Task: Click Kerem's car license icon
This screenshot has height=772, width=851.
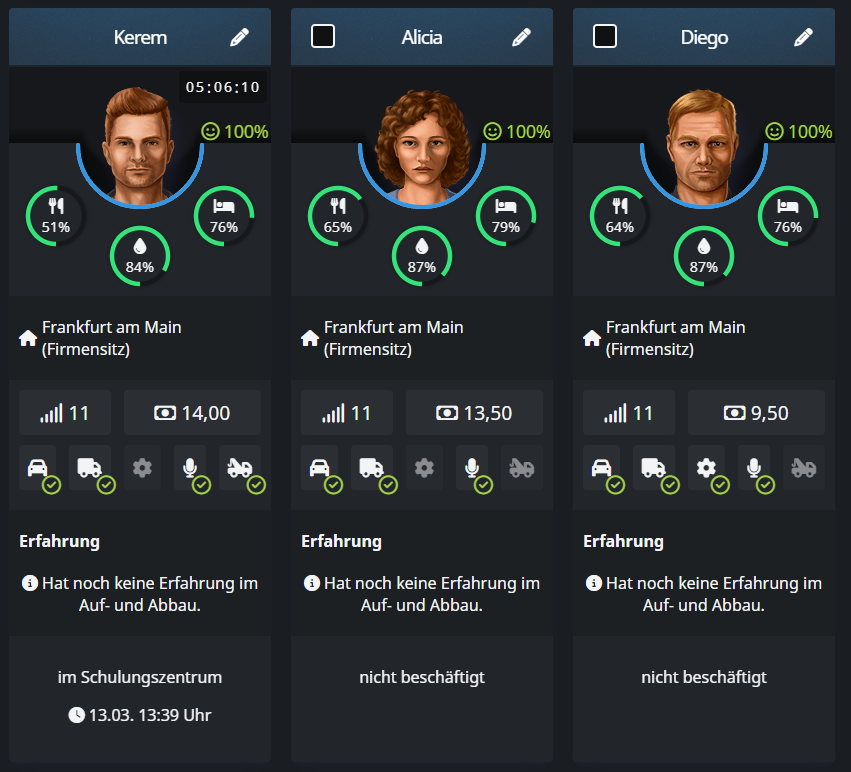Action: click(38, 468)
